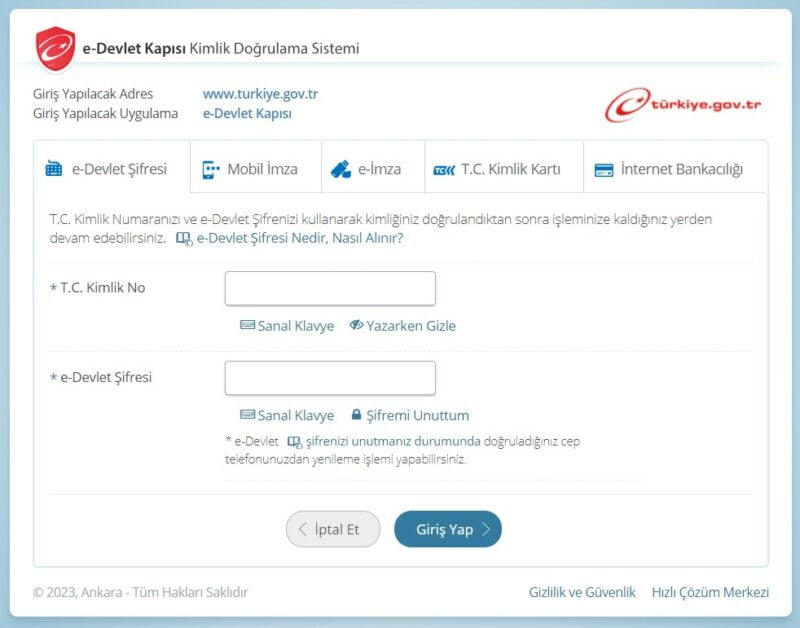Focus the T.C. Kimlik No input field

pos(330,288)
